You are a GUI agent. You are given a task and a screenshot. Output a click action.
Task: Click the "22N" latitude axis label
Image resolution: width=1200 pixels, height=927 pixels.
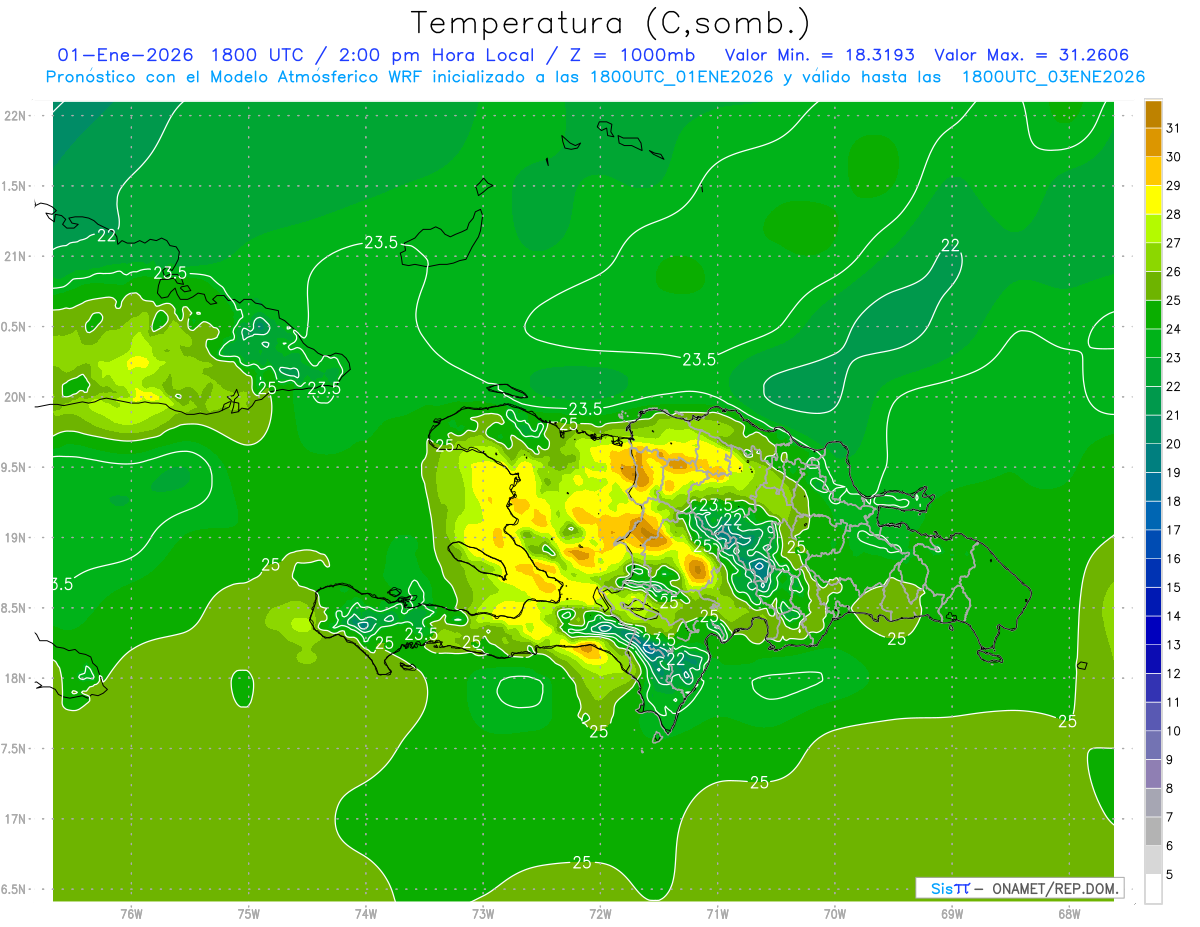(x=16, y=116)
